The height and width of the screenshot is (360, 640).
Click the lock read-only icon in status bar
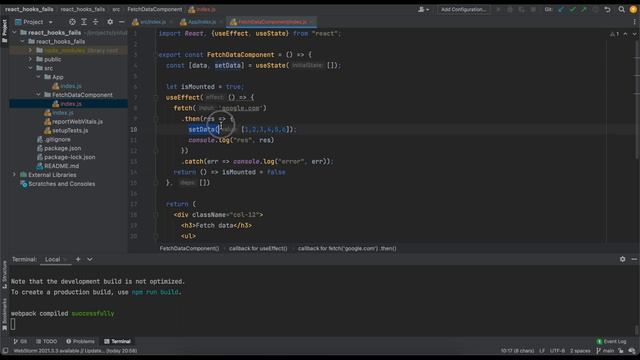(620, 351)
